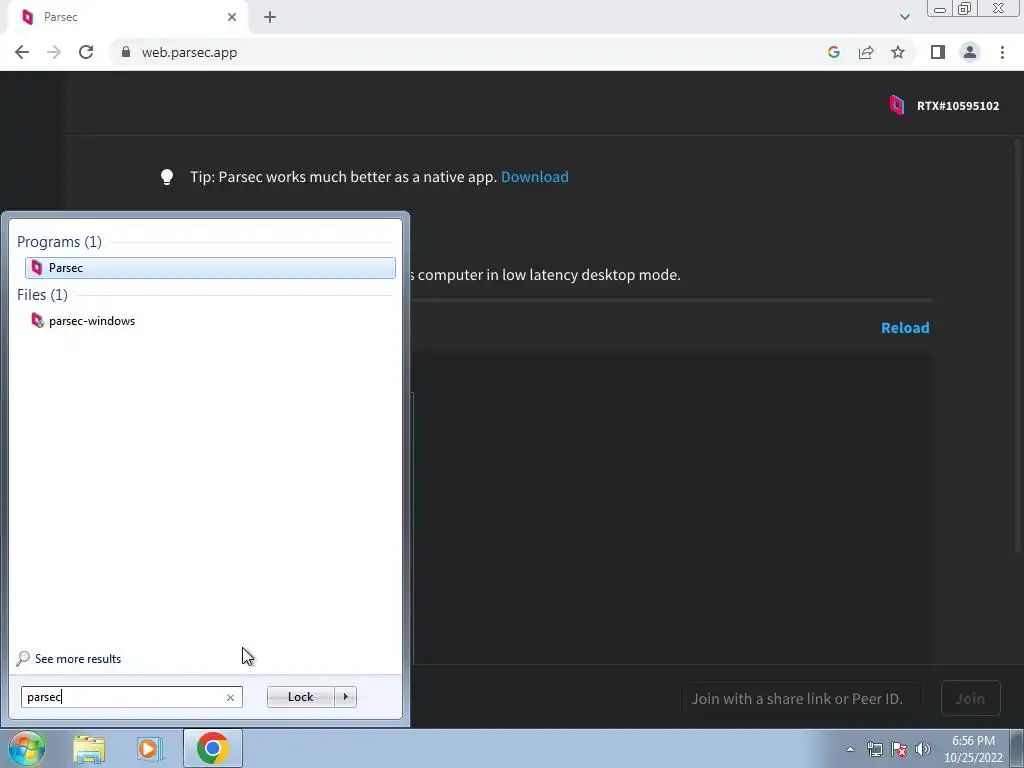The image size is (1024, 768).
Task: Click the Parsec logo beside username
Action: coord(897,105)
